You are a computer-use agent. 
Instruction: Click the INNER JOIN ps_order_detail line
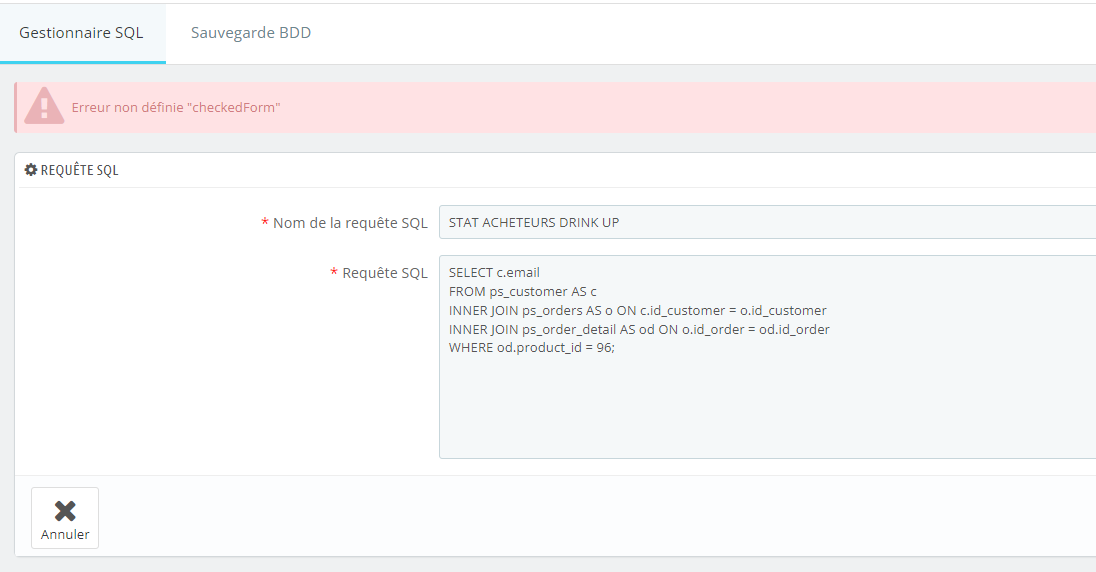click(639, 329)
